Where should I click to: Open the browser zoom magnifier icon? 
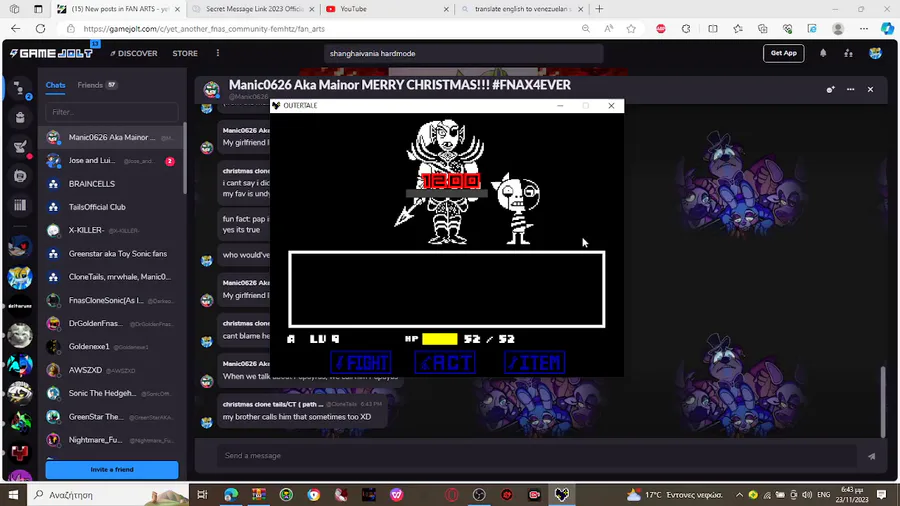click(x=585, y=29)
